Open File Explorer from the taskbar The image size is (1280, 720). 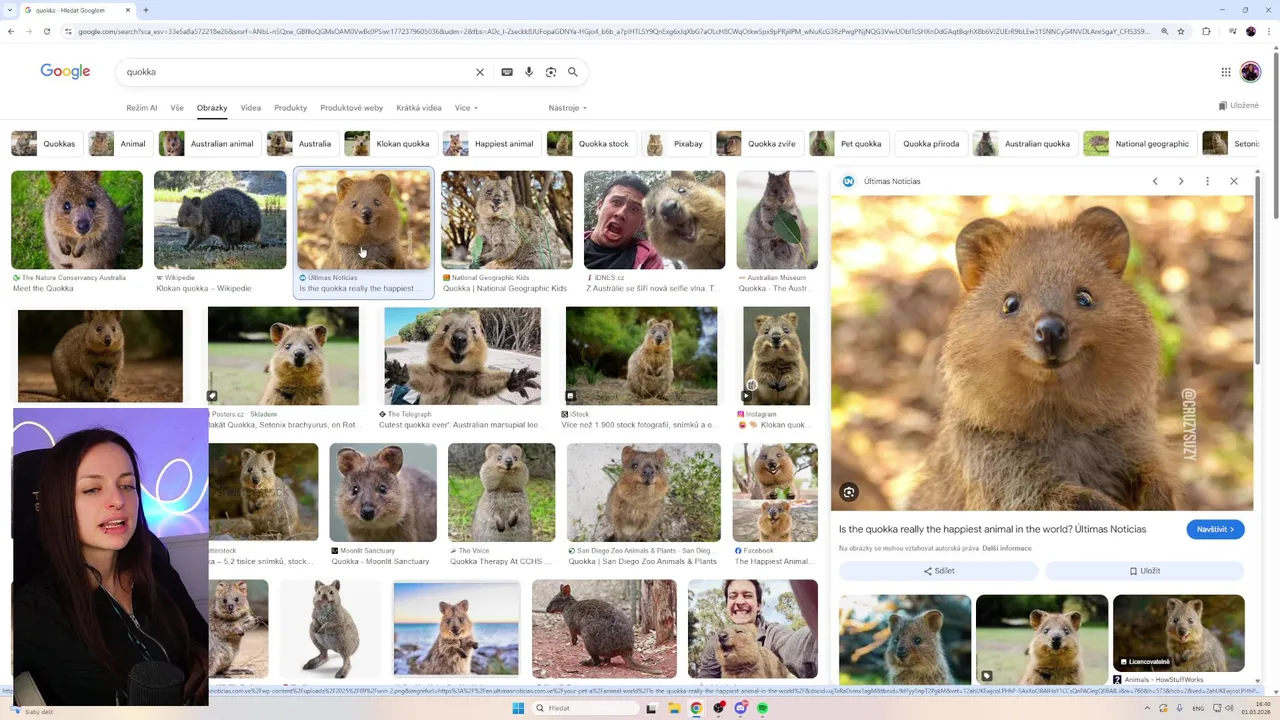point(674,708)
